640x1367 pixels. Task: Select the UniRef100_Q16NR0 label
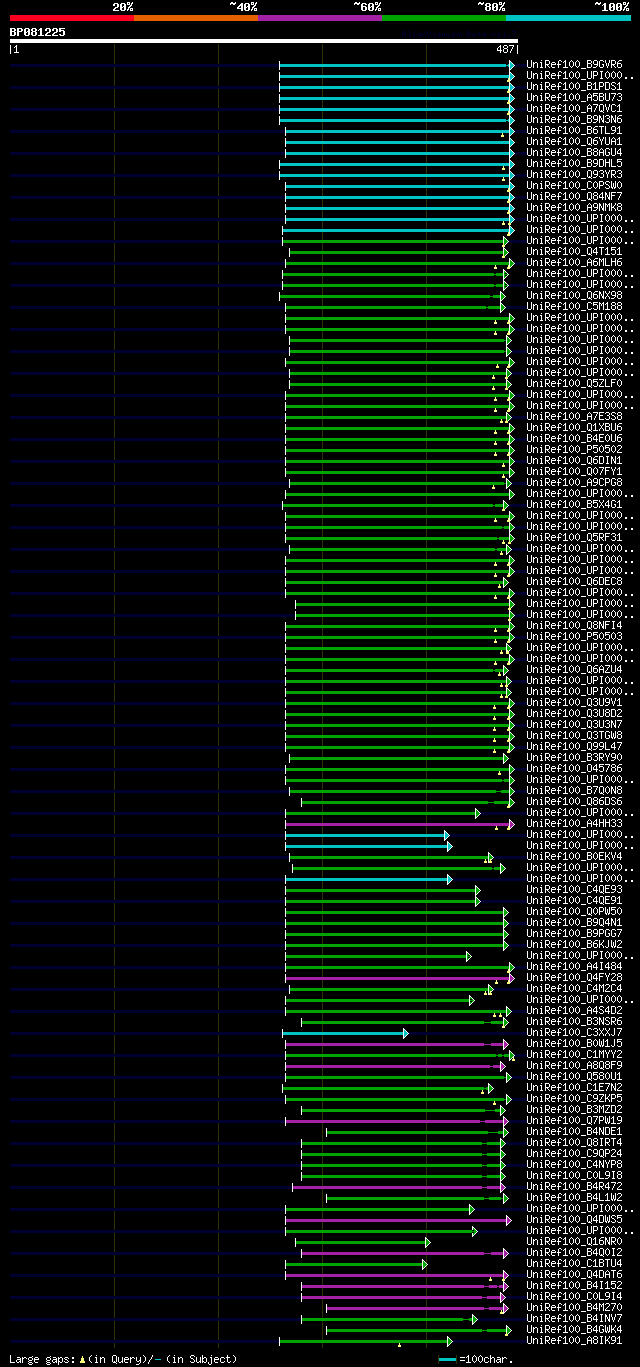tap(573, 1241)
